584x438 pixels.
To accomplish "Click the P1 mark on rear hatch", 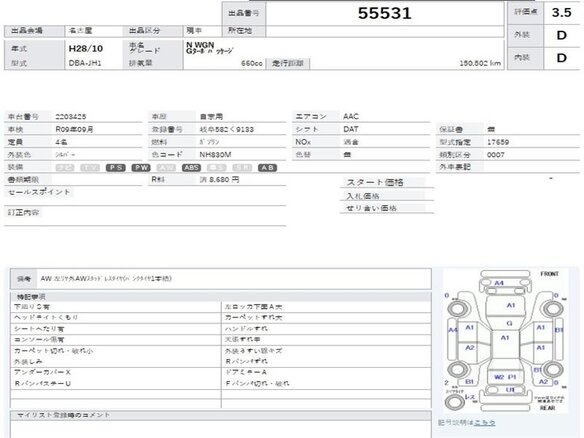I will point(512,377).
